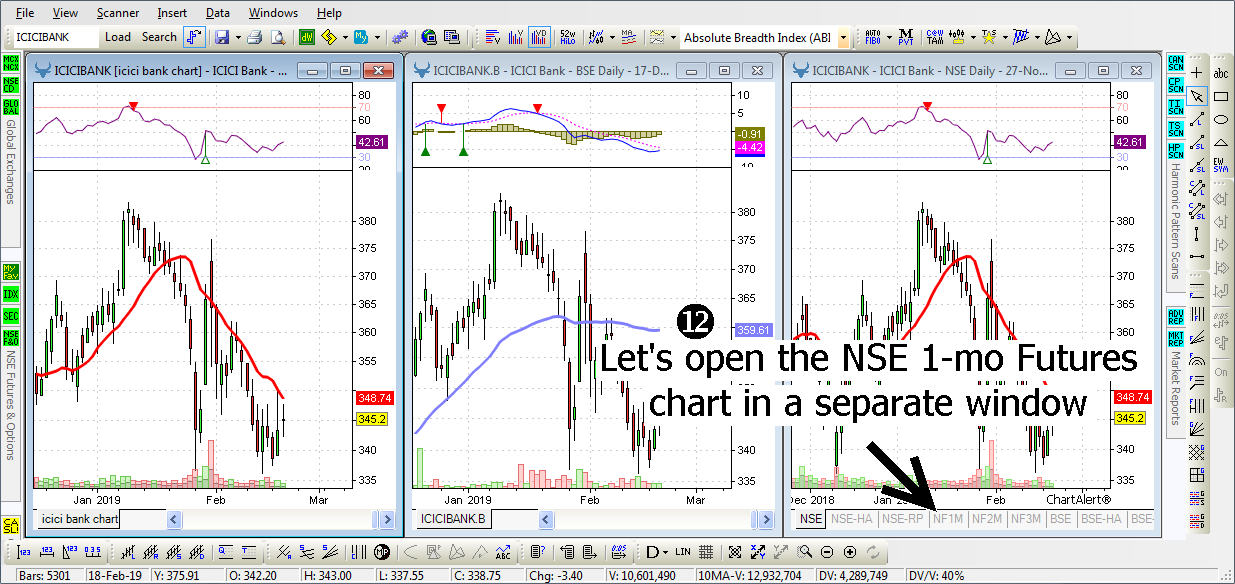Click the GLO BAL exchange icon
This screenshot has height=584, width=1235.
[x=11, y=107]
